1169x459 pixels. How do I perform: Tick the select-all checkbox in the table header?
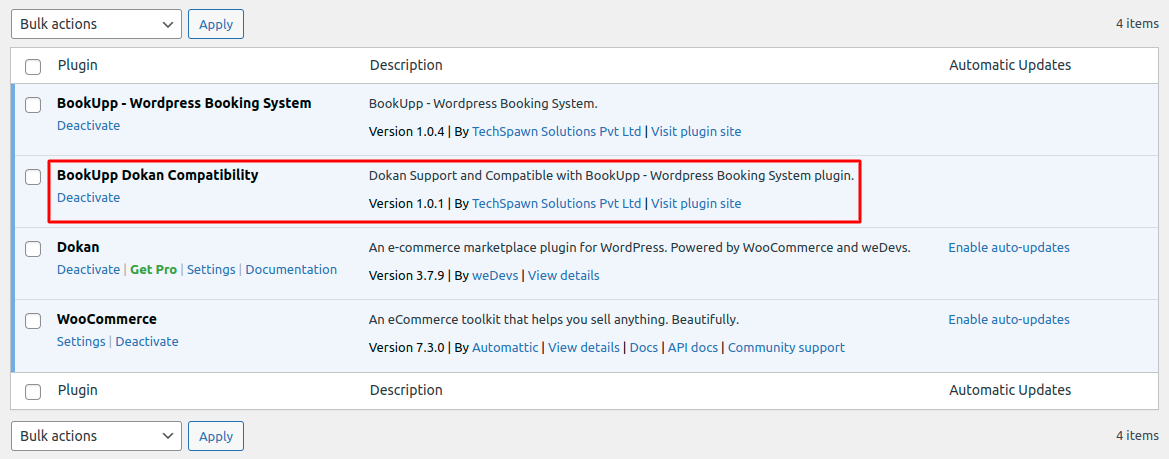click(x=33, y=66)
